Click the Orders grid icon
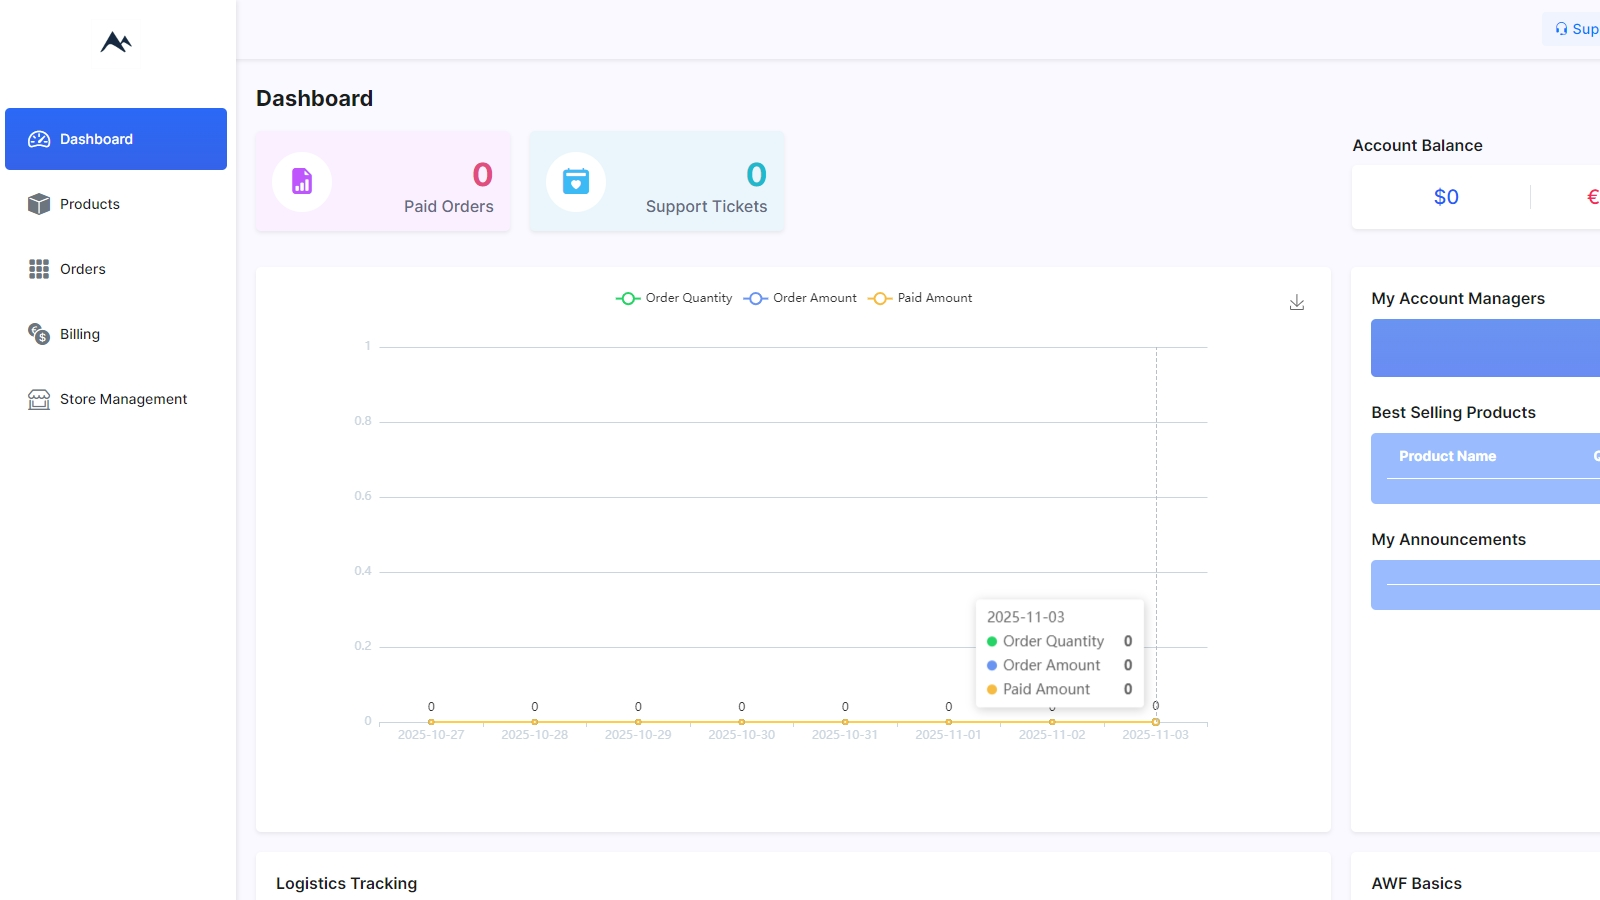The width and height of the screenshot is (1600, 900). tap(39, 269)
